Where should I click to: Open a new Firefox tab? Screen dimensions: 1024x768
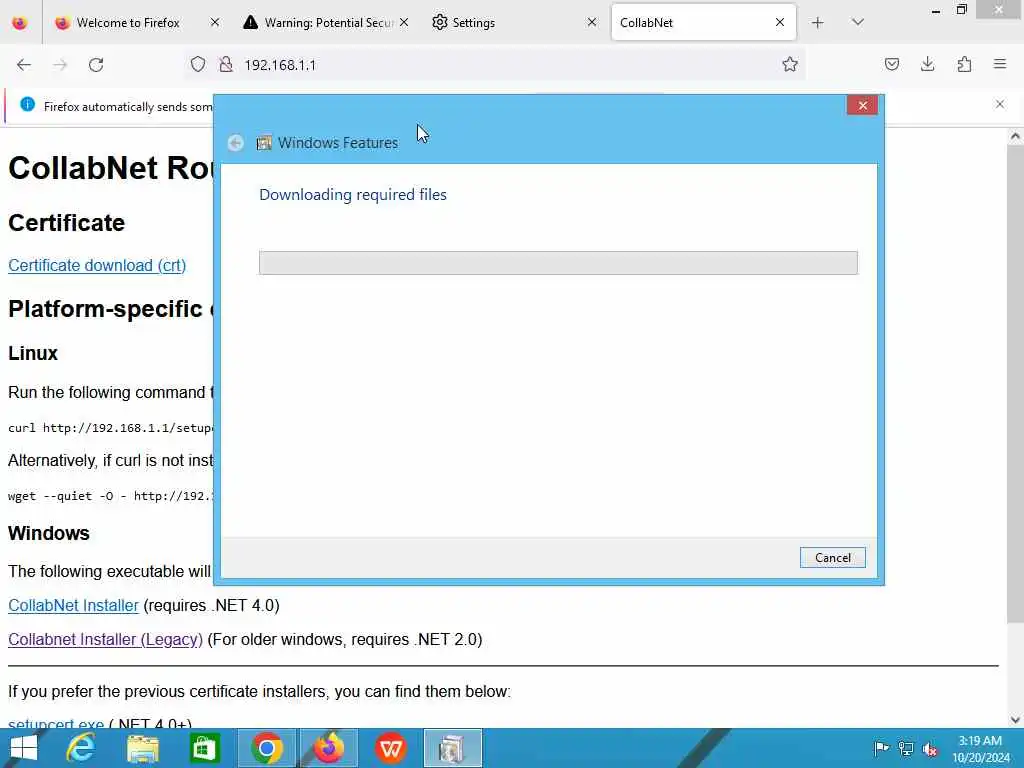point(818,23)
